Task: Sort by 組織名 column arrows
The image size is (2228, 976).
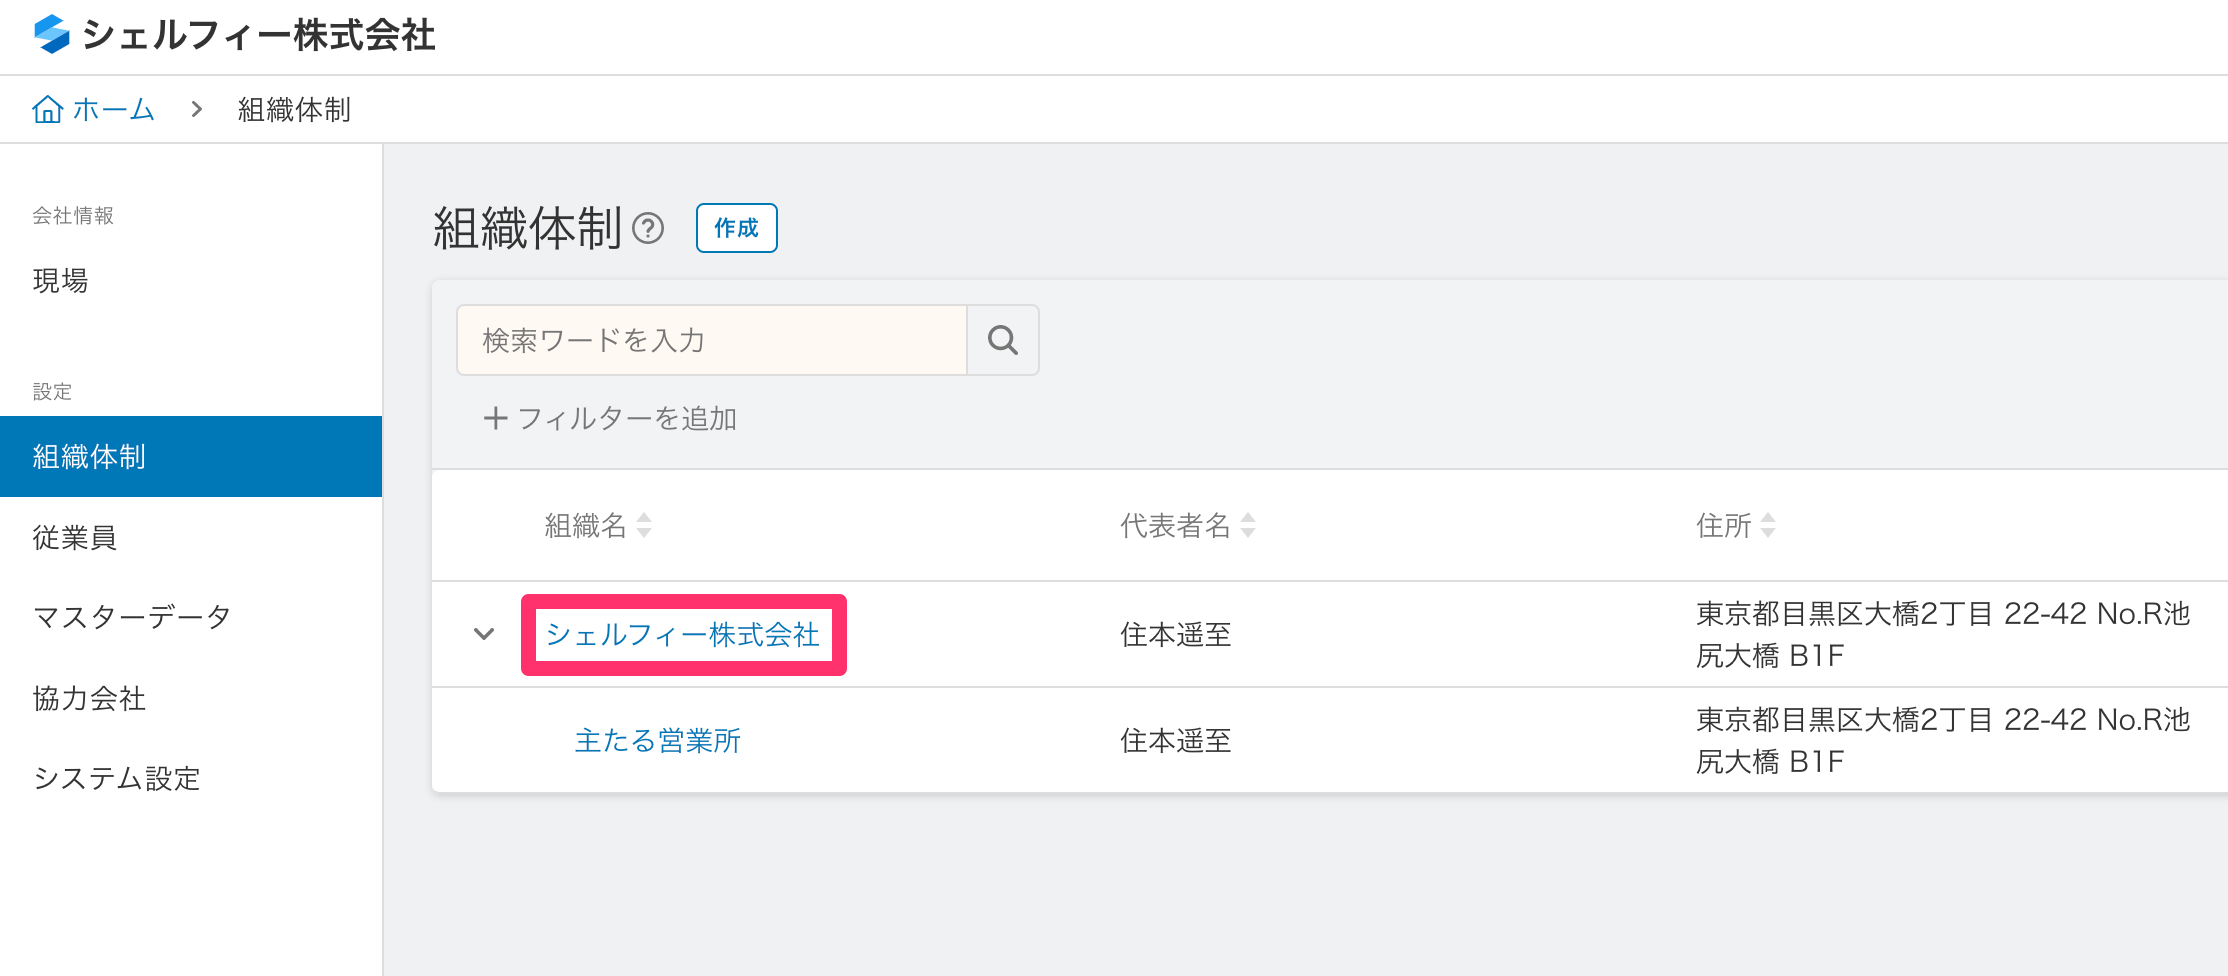Action: 644,525
